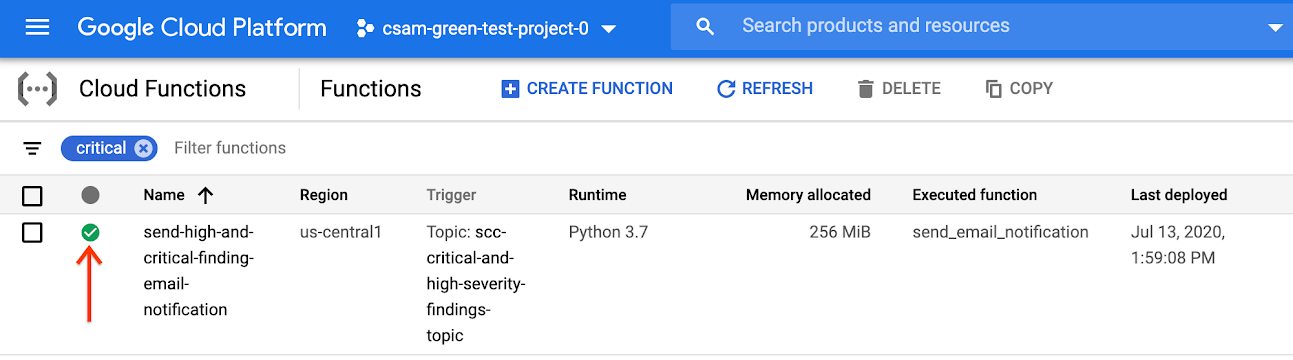Click the Region column header
Viewport: 1293px width, 360px height.
(324, 195)
